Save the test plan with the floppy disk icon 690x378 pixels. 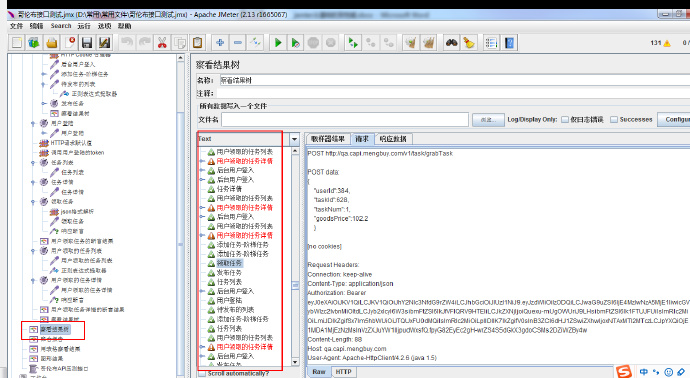(87, 43)
